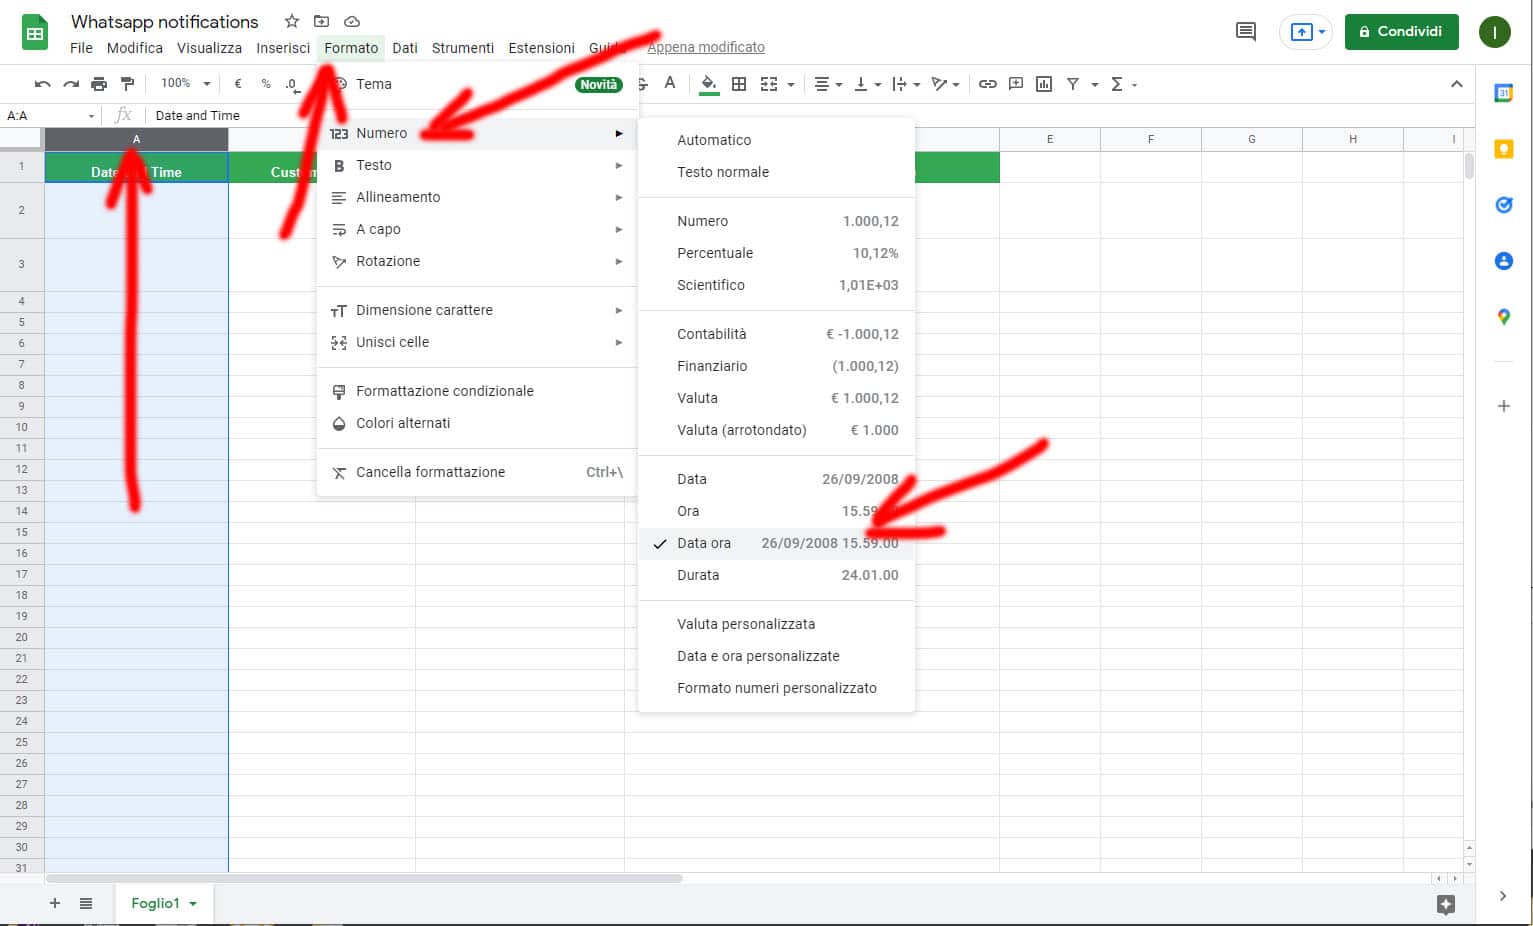Select Data e ora personalizzate option

click(758, 656)
